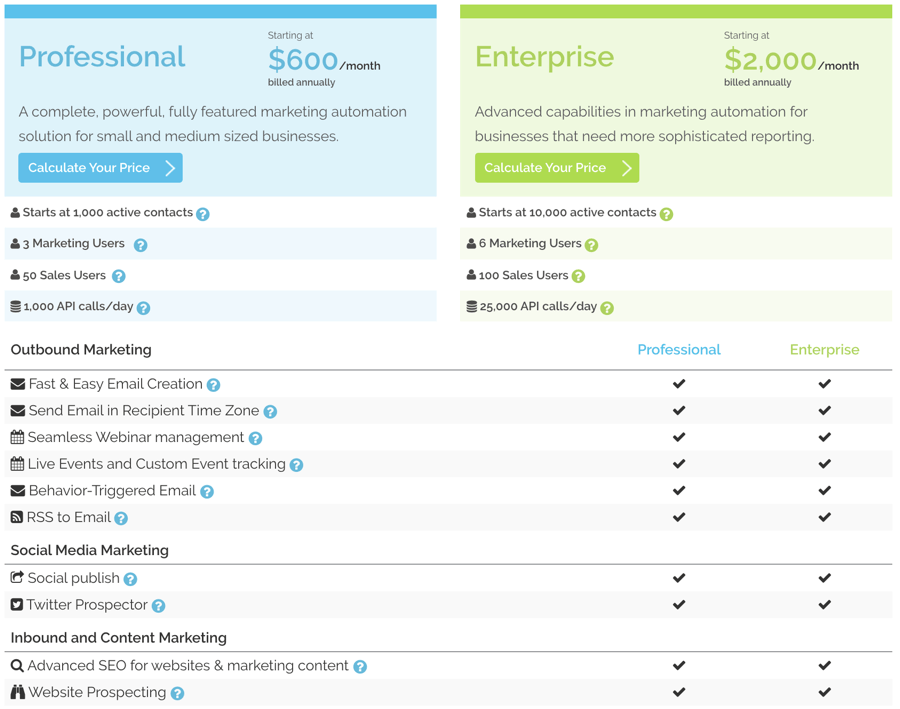
Task: Select the Enterprise column header
Action: coord(824,350)
